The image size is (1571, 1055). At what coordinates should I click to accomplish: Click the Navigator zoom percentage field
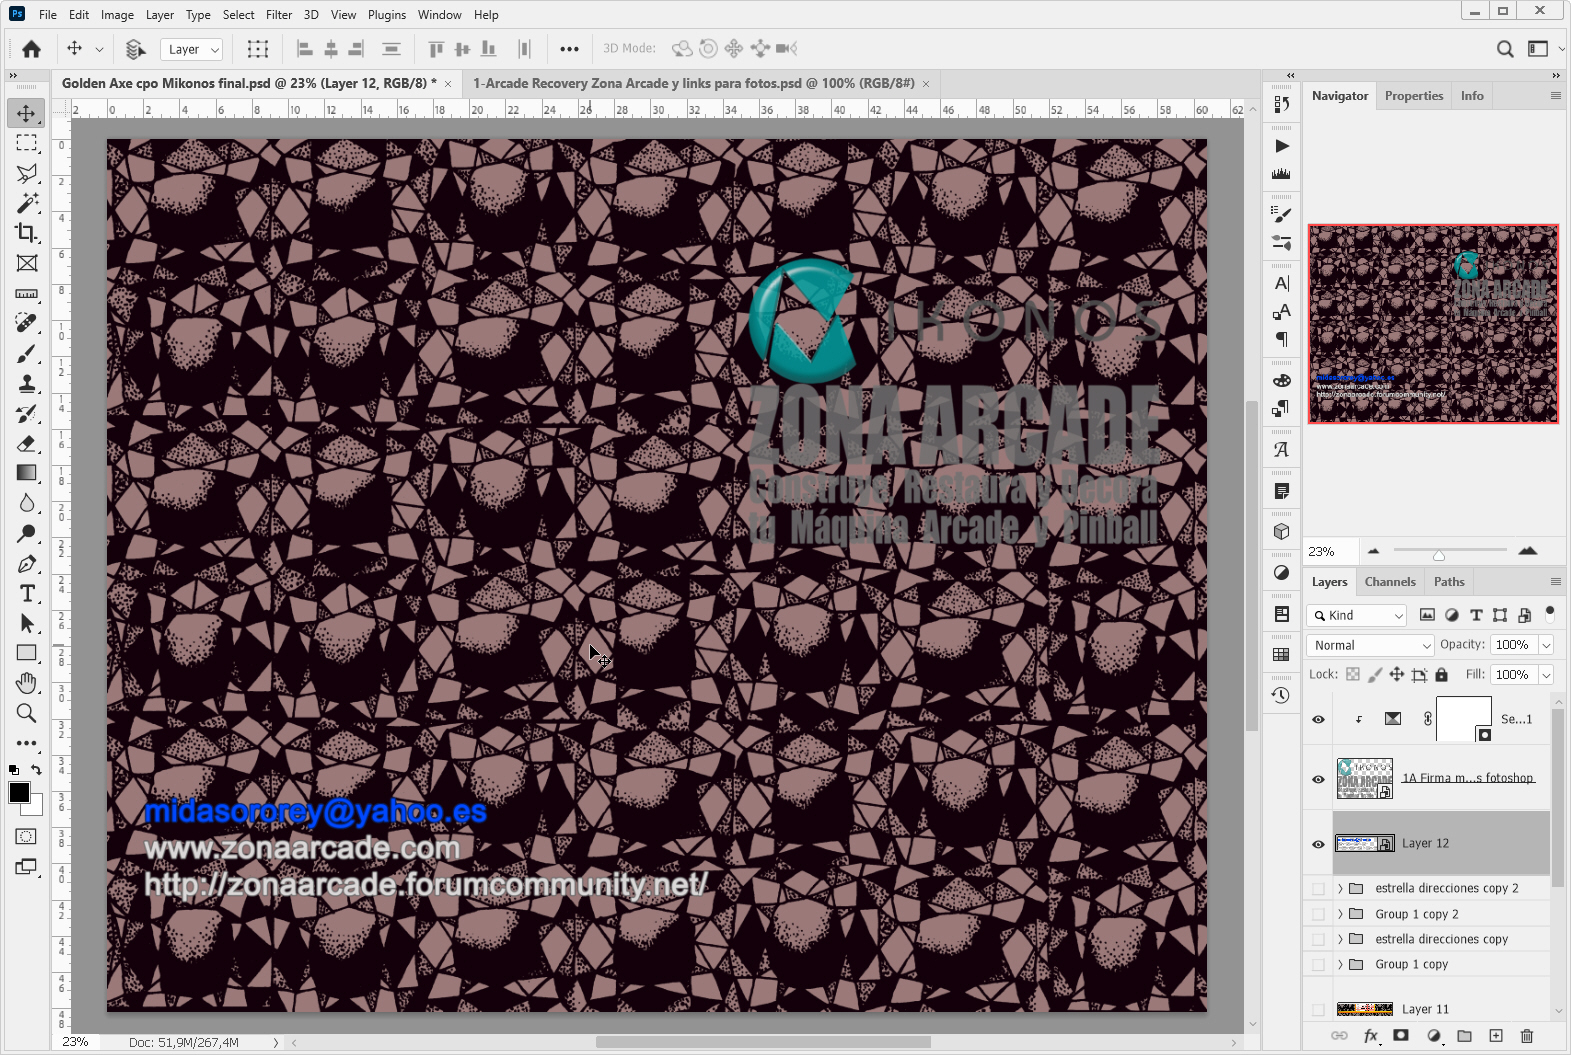tap(1329, 552)
